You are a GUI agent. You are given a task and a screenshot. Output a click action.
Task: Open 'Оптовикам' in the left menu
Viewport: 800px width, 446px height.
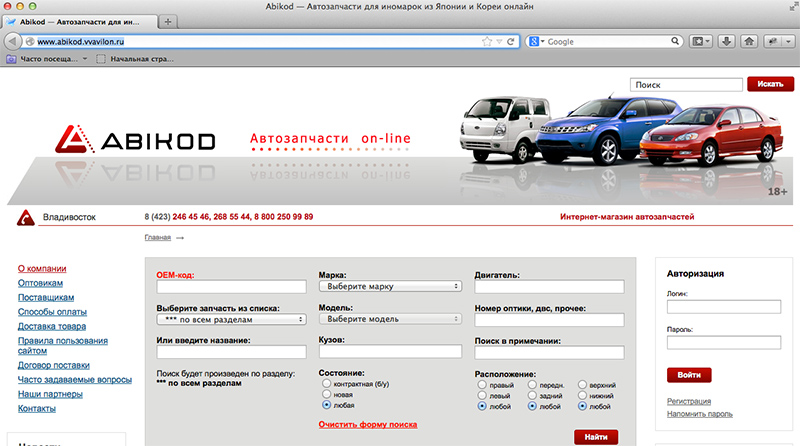point(40,283)
